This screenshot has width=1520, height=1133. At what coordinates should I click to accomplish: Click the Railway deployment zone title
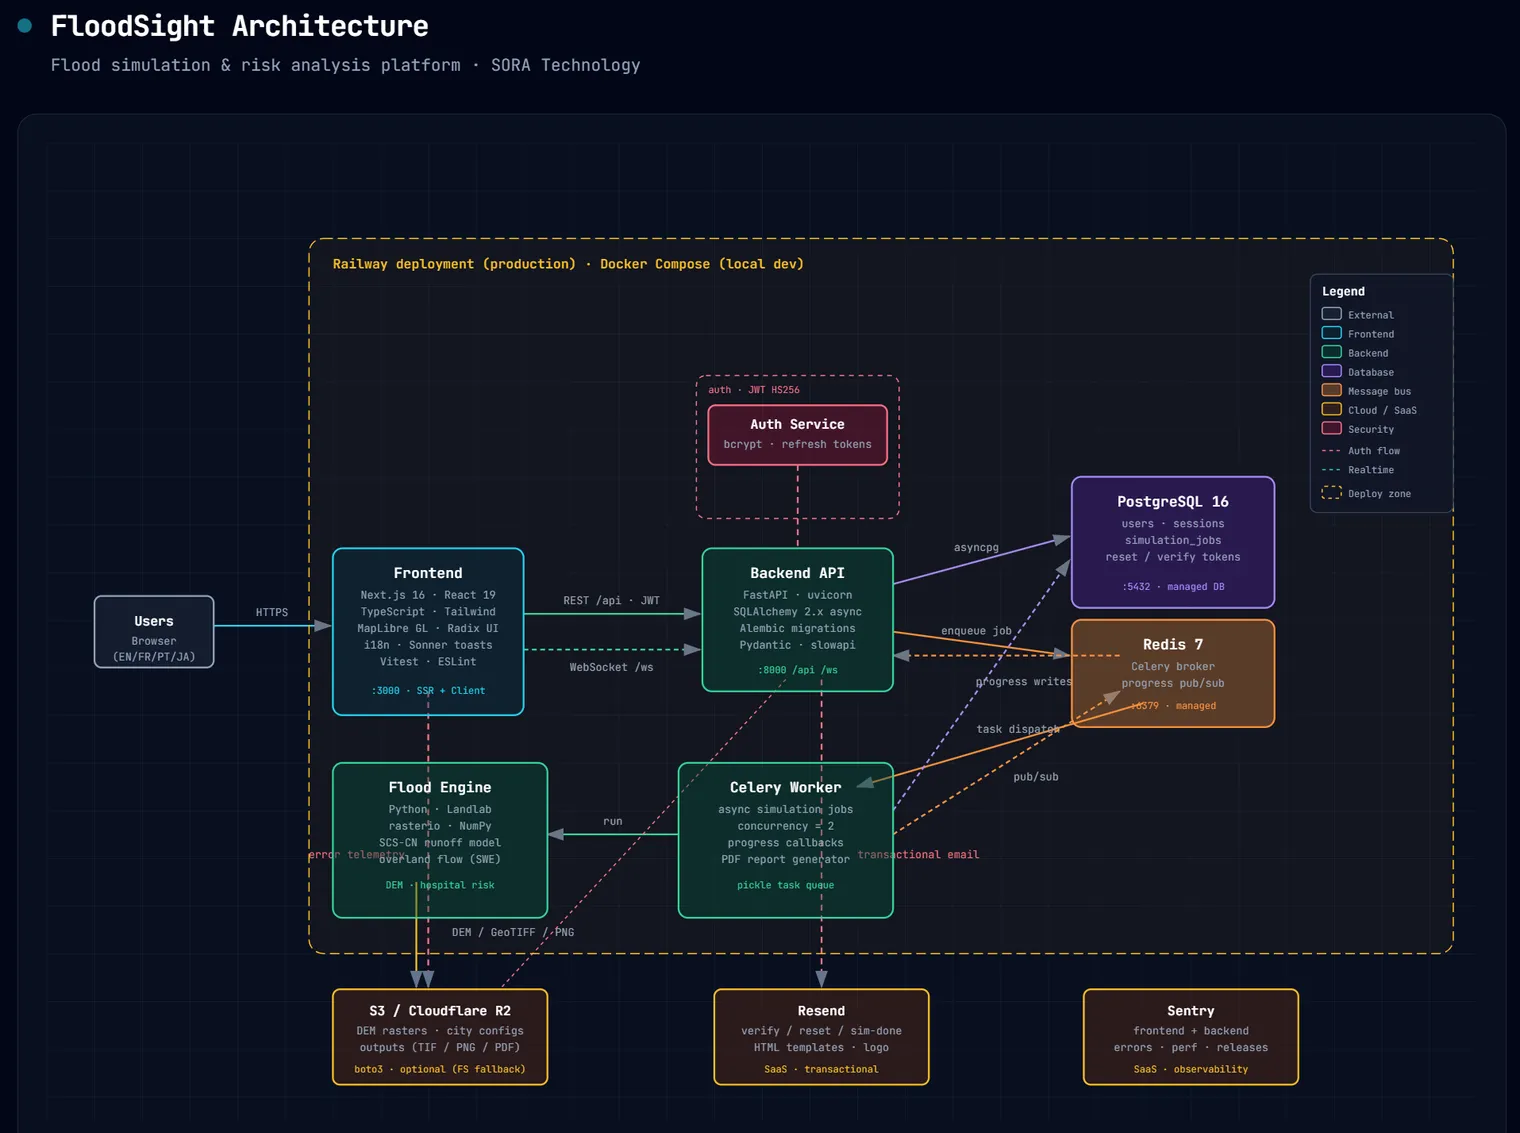568,264
